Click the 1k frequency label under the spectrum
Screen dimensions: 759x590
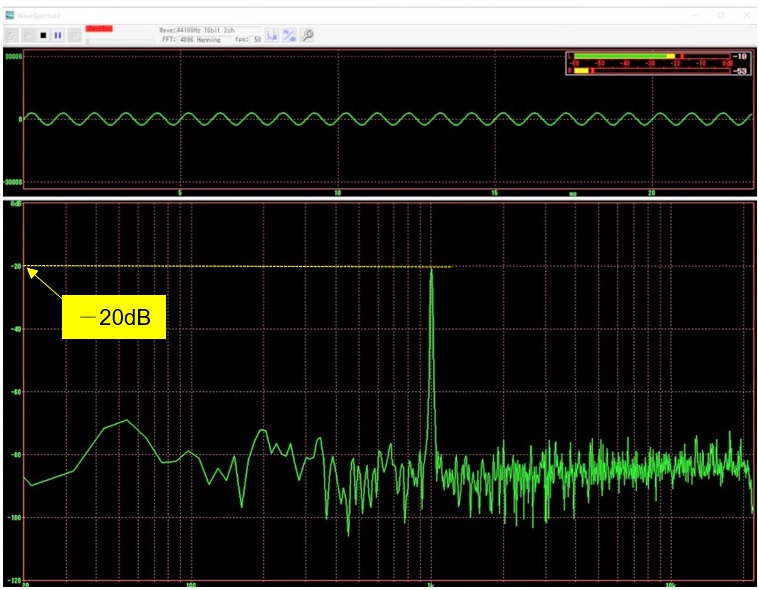click(430, 586)
